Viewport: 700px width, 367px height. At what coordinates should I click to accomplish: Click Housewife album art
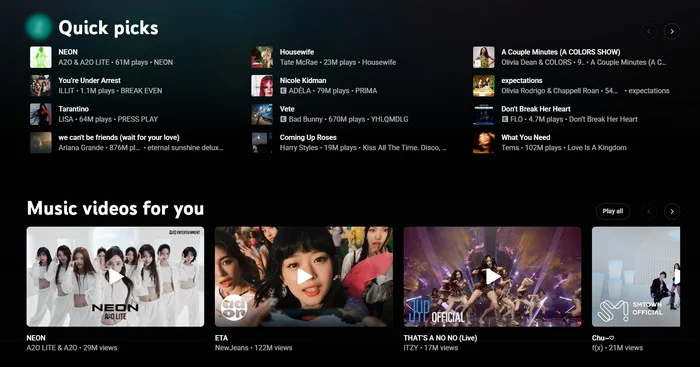[262, 57]
